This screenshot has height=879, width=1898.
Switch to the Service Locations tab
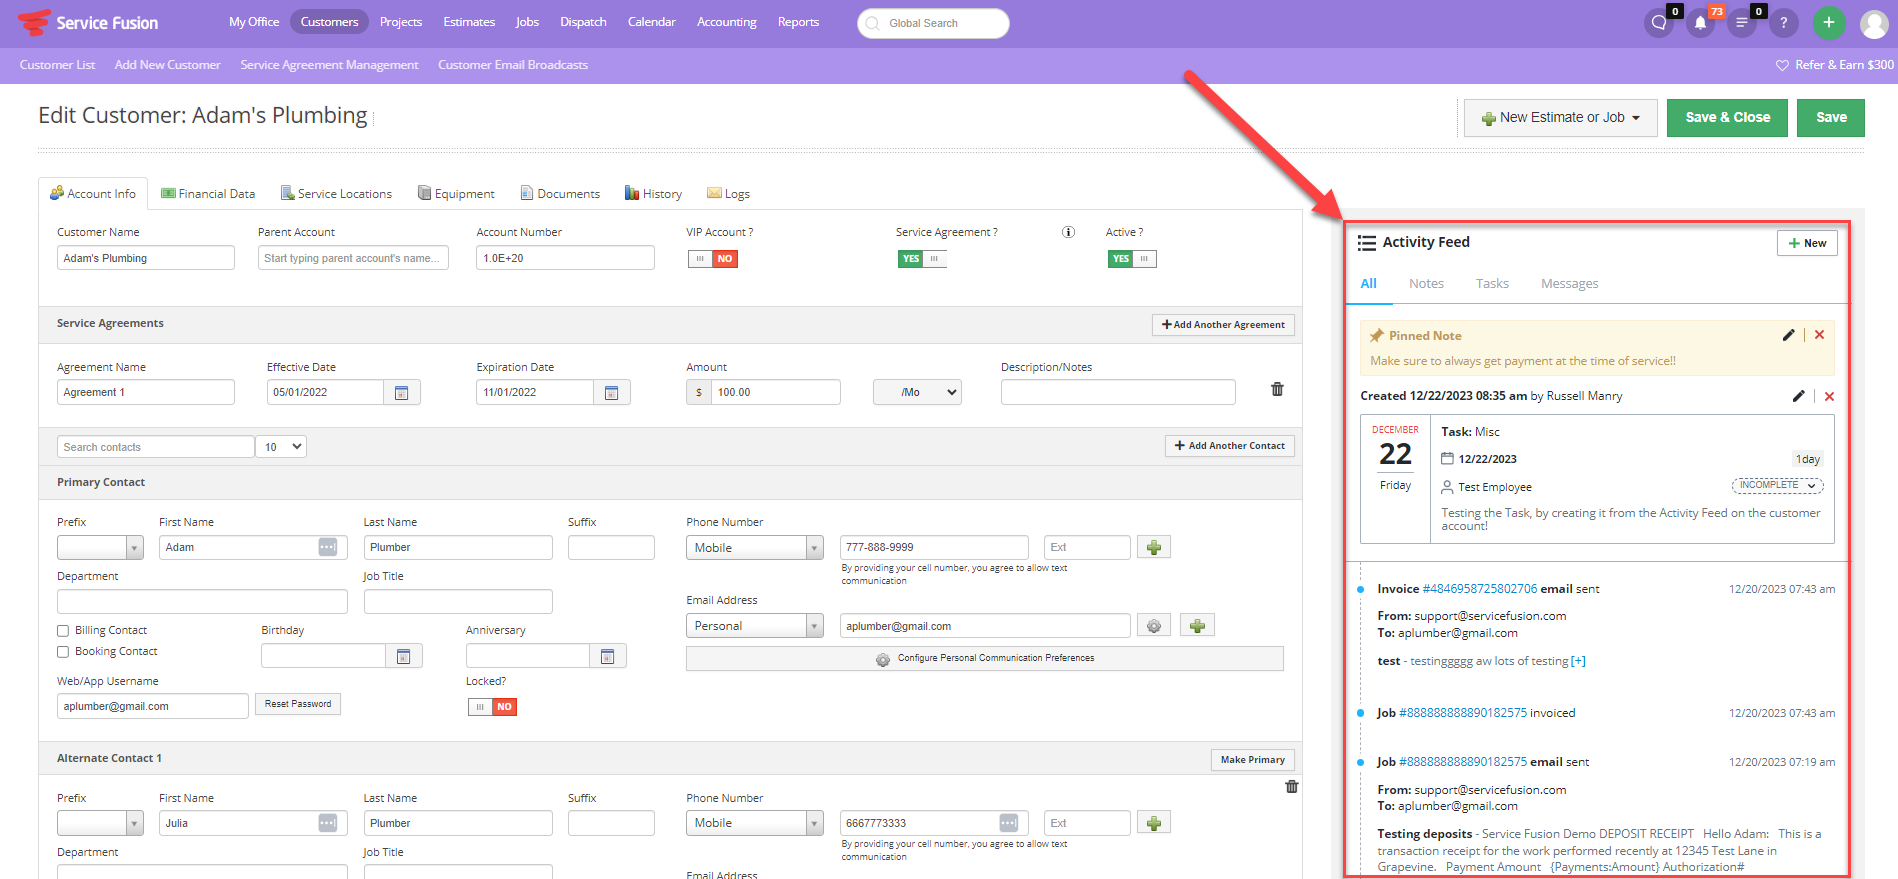coord(336,194)
